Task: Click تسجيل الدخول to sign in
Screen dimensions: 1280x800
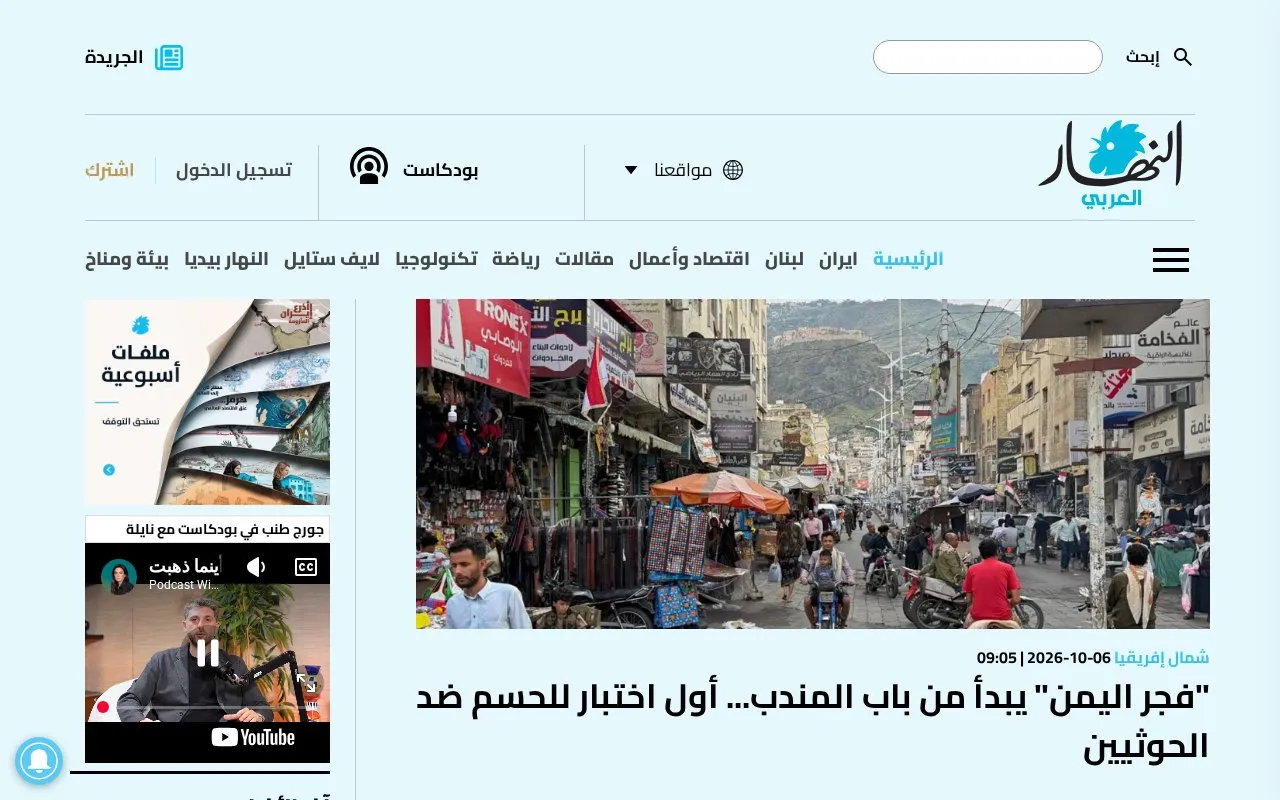Action: (x=234, y=170)
